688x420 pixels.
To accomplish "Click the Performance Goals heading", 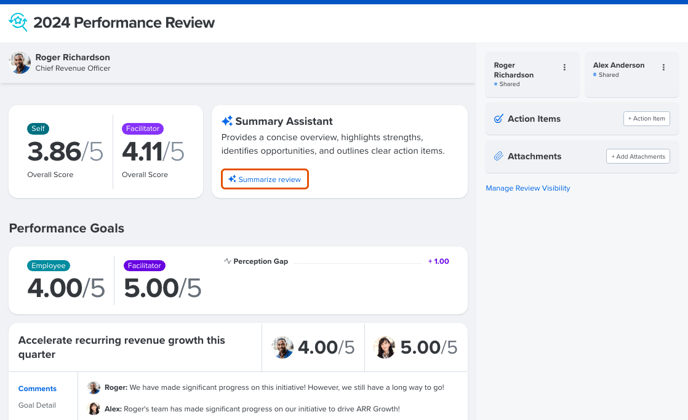I will click(x=67, y=228).
